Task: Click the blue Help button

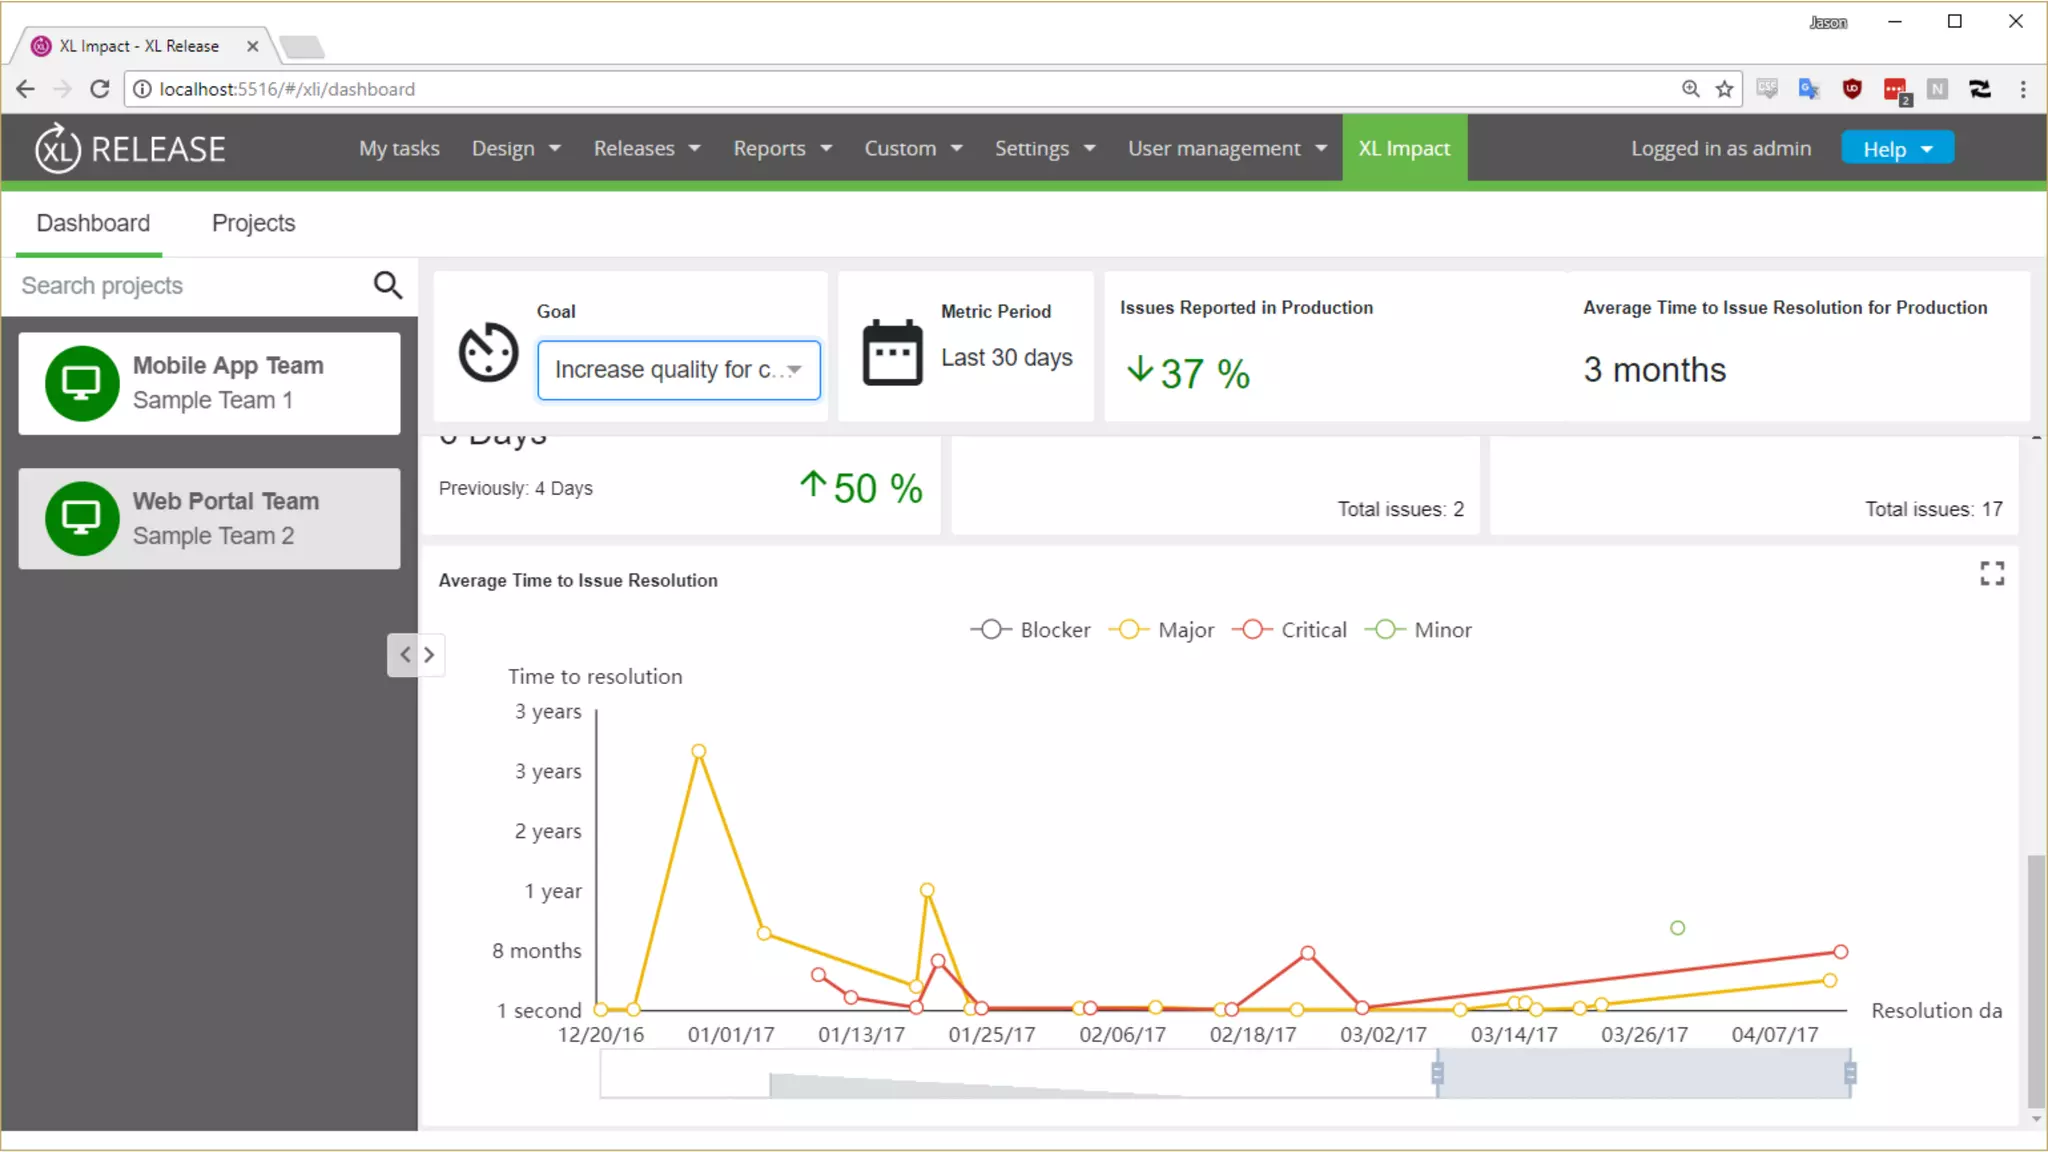Action: click(x=1896, y=149)
